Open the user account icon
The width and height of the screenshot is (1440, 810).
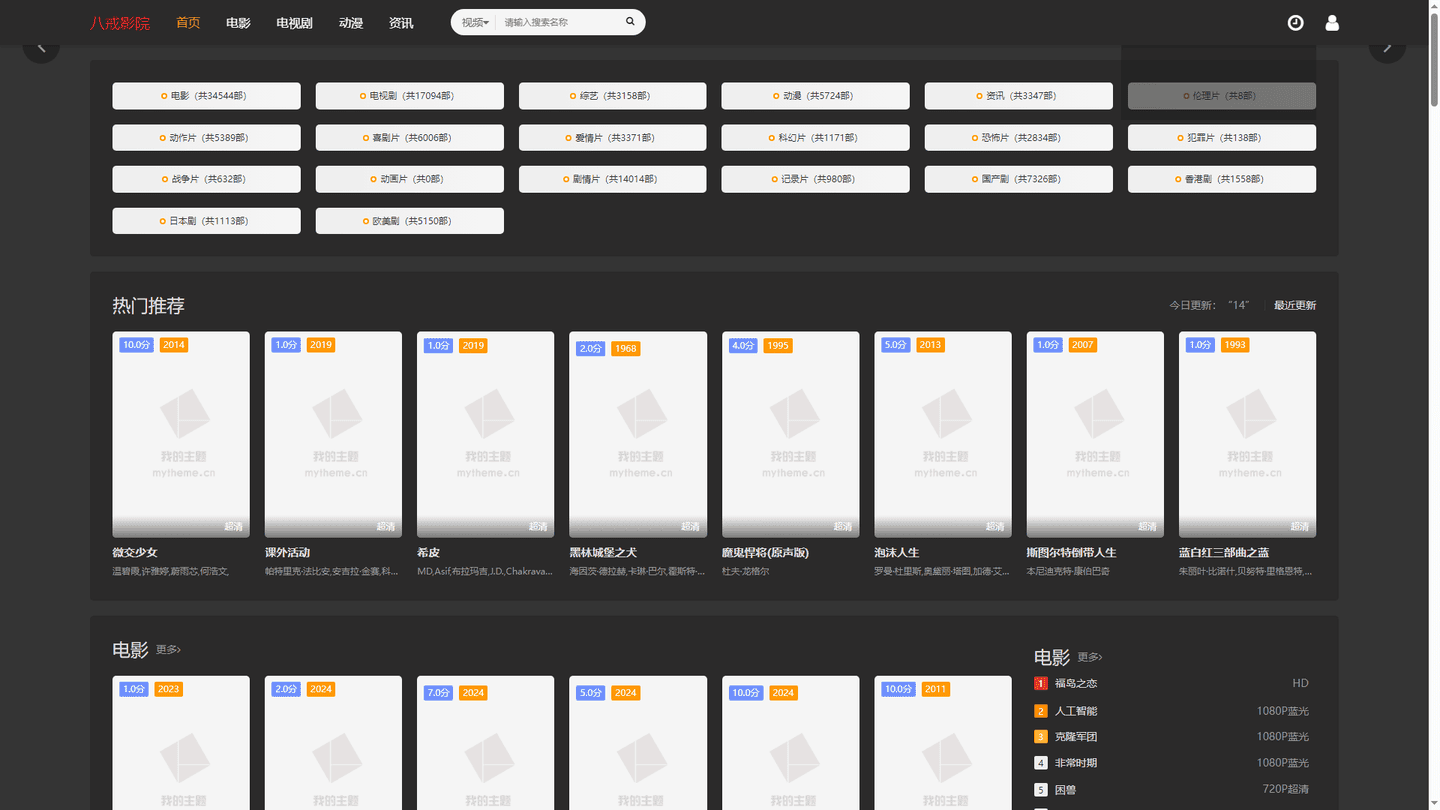pyautogui.click(x=1332, y=22)
